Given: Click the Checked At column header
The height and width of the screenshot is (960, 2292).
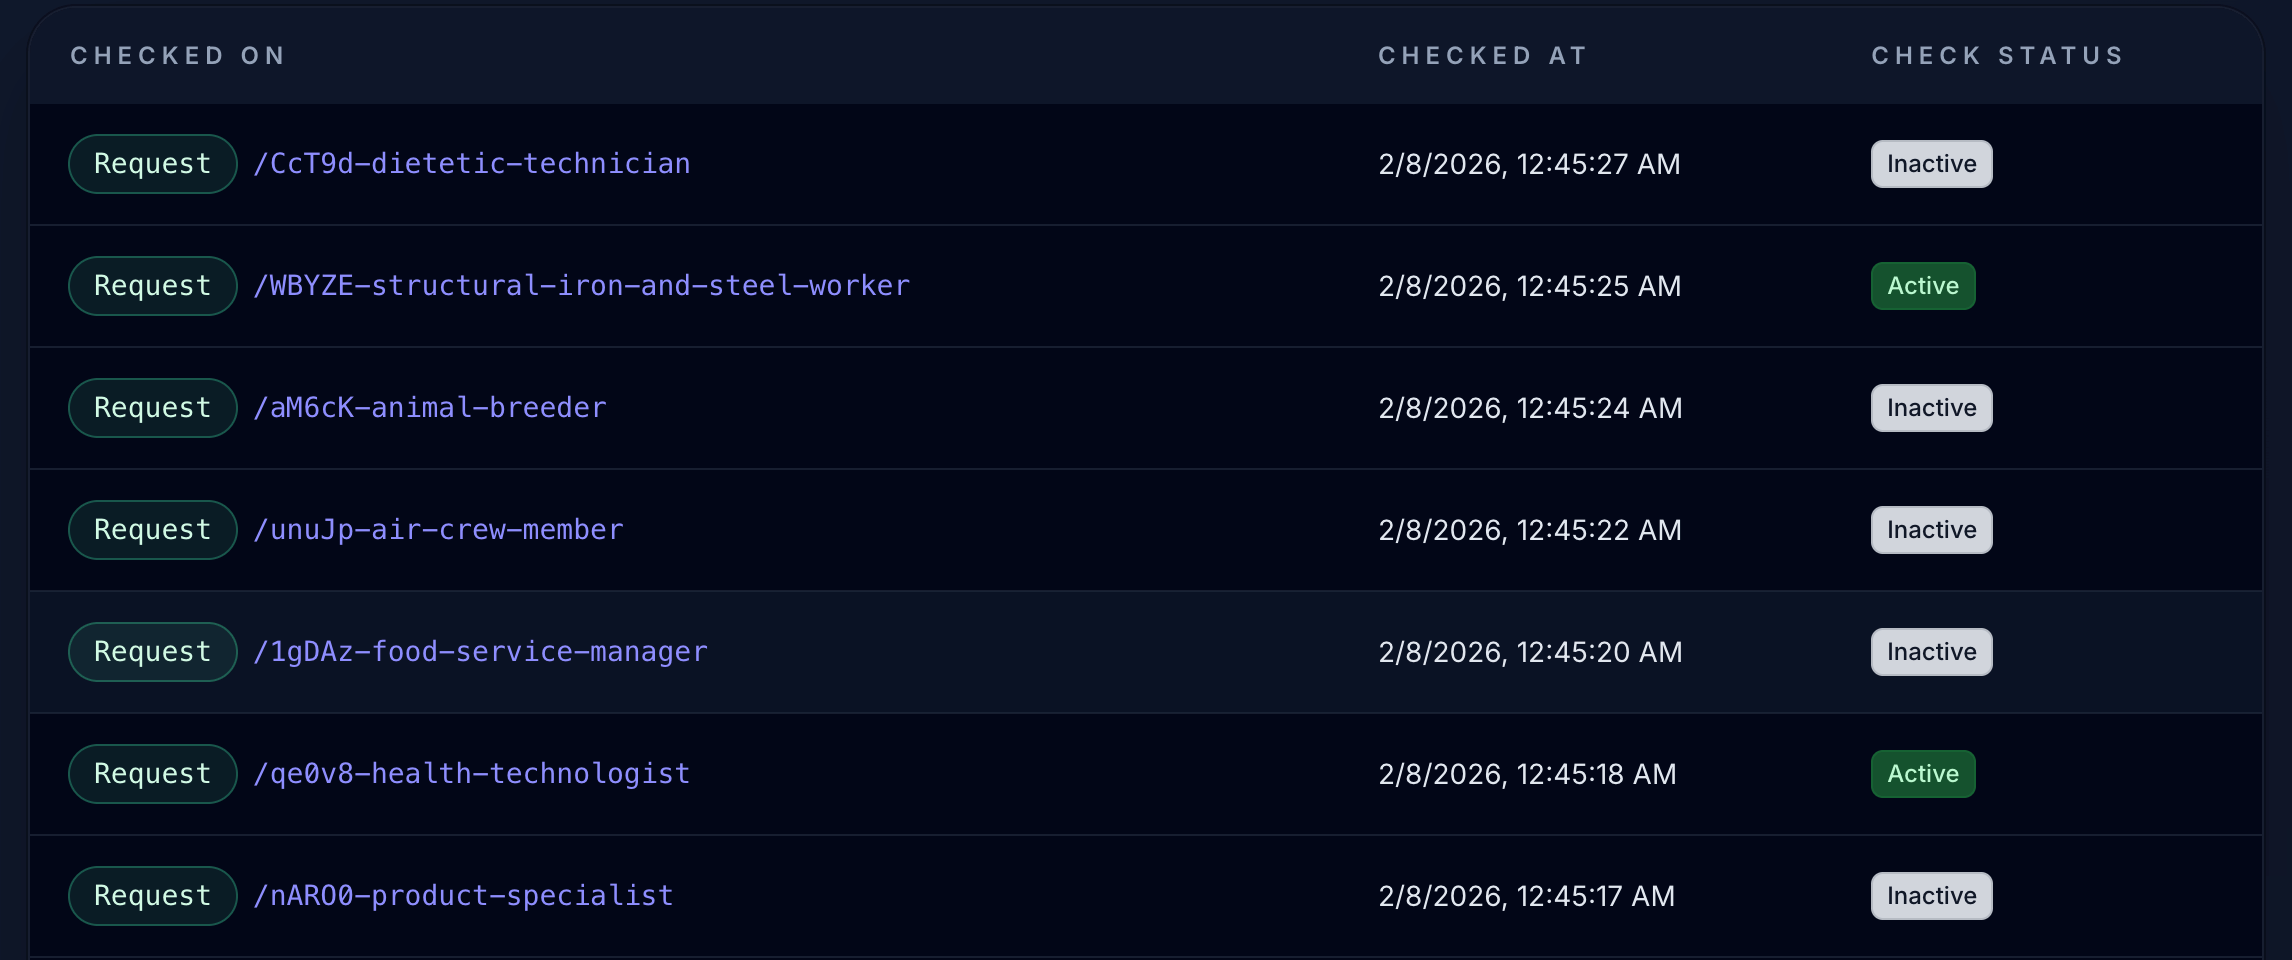Looking at the screenshot, I should coord(1482,56).
